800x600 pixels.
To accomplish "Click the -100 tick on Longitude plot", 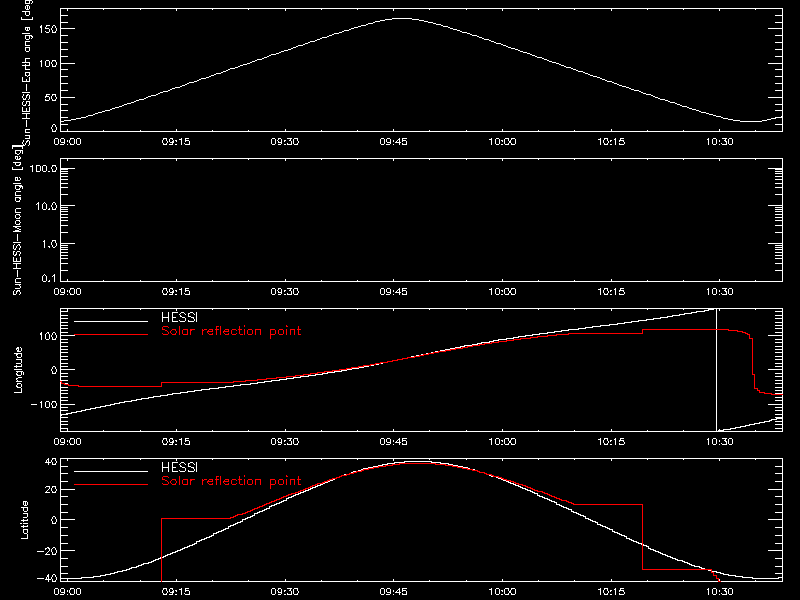I will coord(44,405).
